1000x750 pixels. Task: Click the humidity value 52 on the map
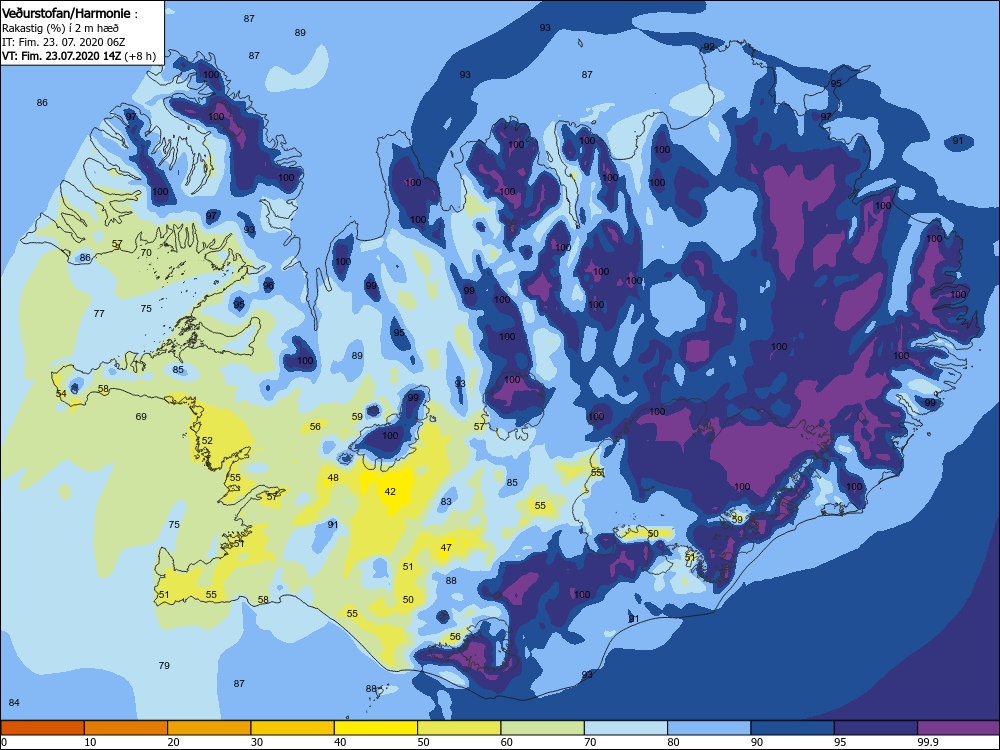click(207, 441)
